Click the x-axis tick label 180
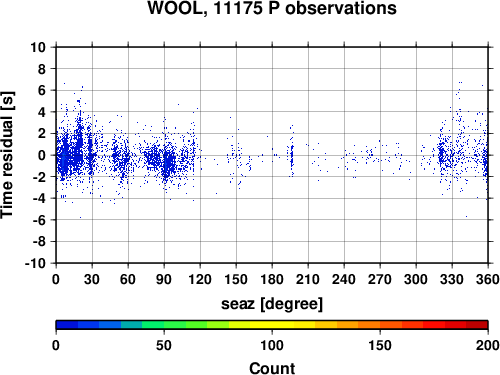Screen dimensions: 500x375 (x=272, y=279)
